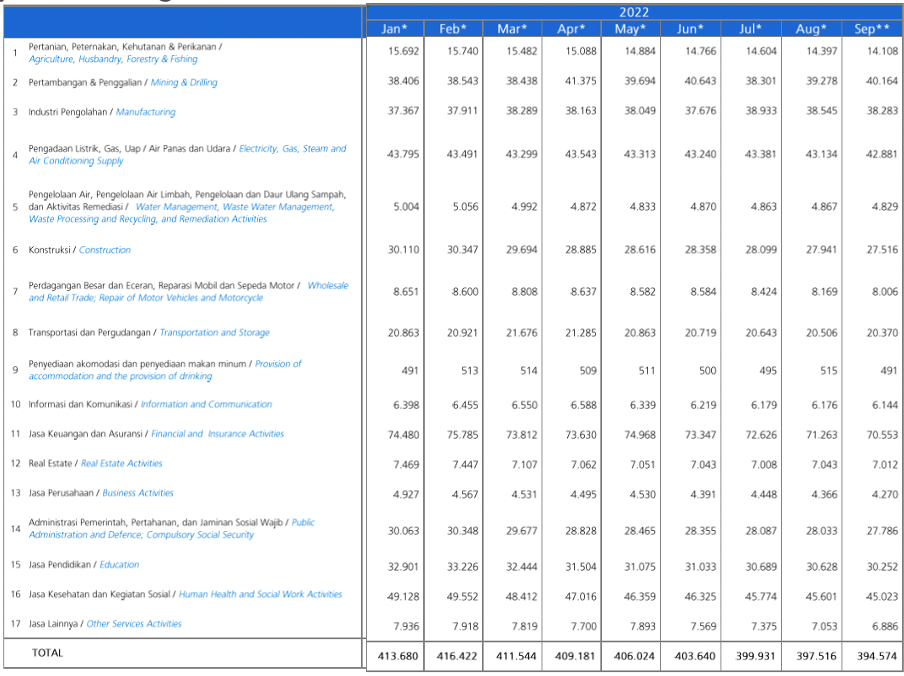Select Jan electricity value 43.795
The height and width of the screenshot is (676, 904).
404,154
